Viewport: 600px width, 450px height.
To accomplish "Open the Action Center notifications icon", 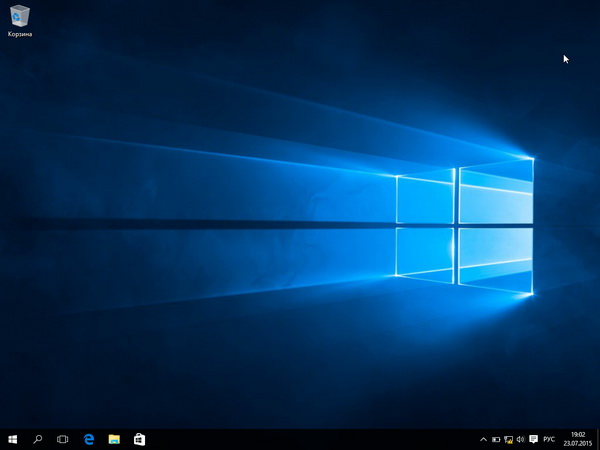I will tap(534, 439).
